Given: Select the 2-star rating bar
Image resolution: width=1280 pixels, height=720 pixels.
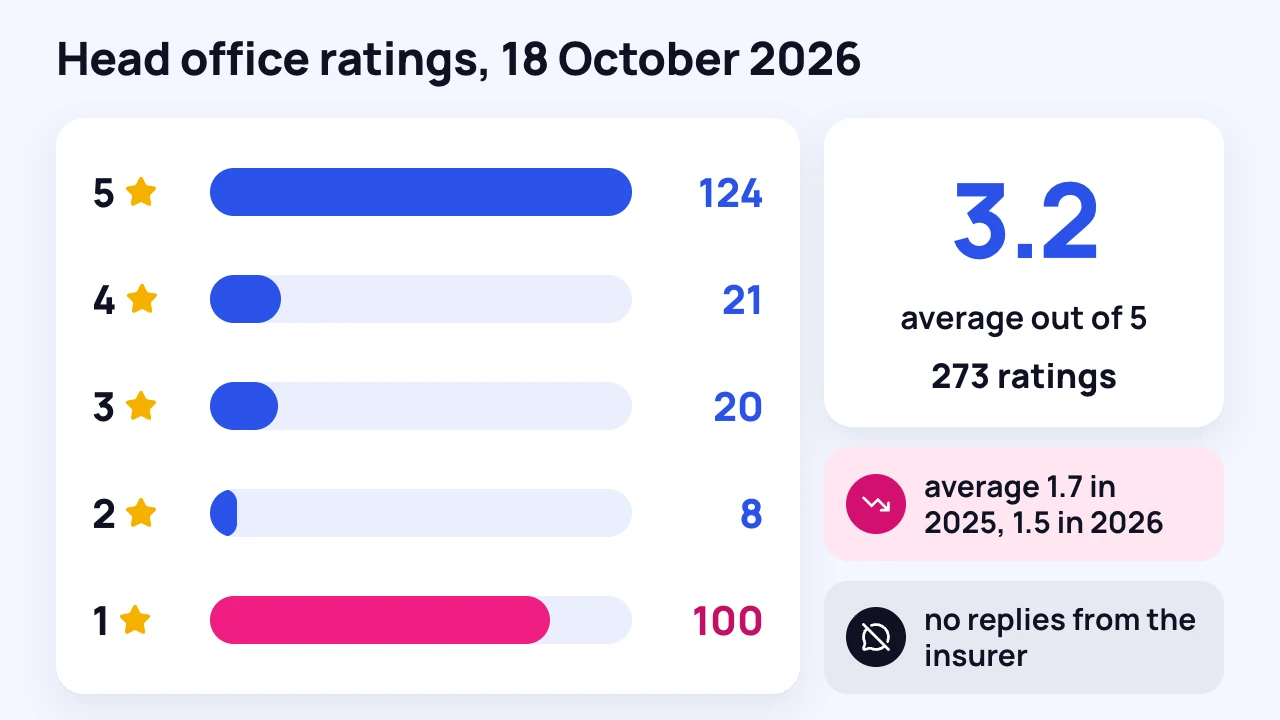Looking at the screenshot, I should pos(421,513).
